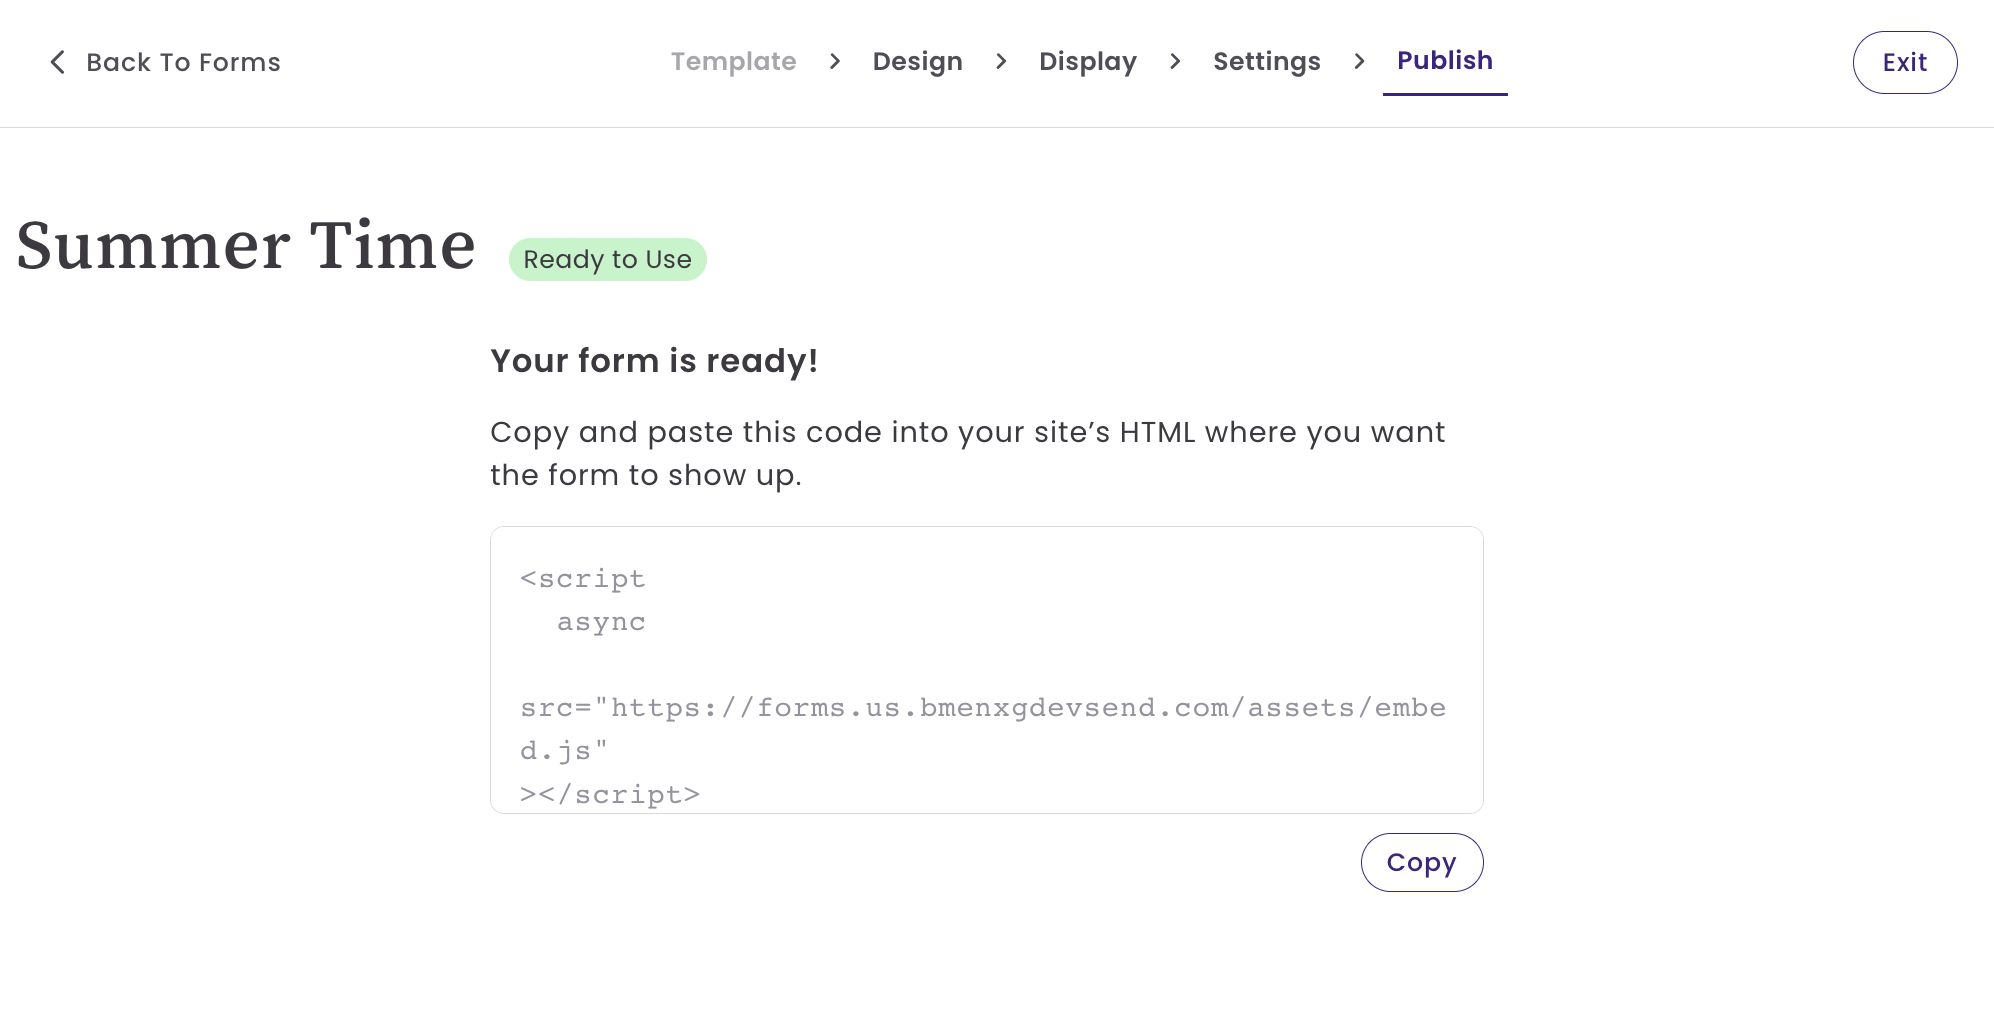Click inside the embed code box
This screenshot has height=1026, width=1994.
(x=987, y=670)
